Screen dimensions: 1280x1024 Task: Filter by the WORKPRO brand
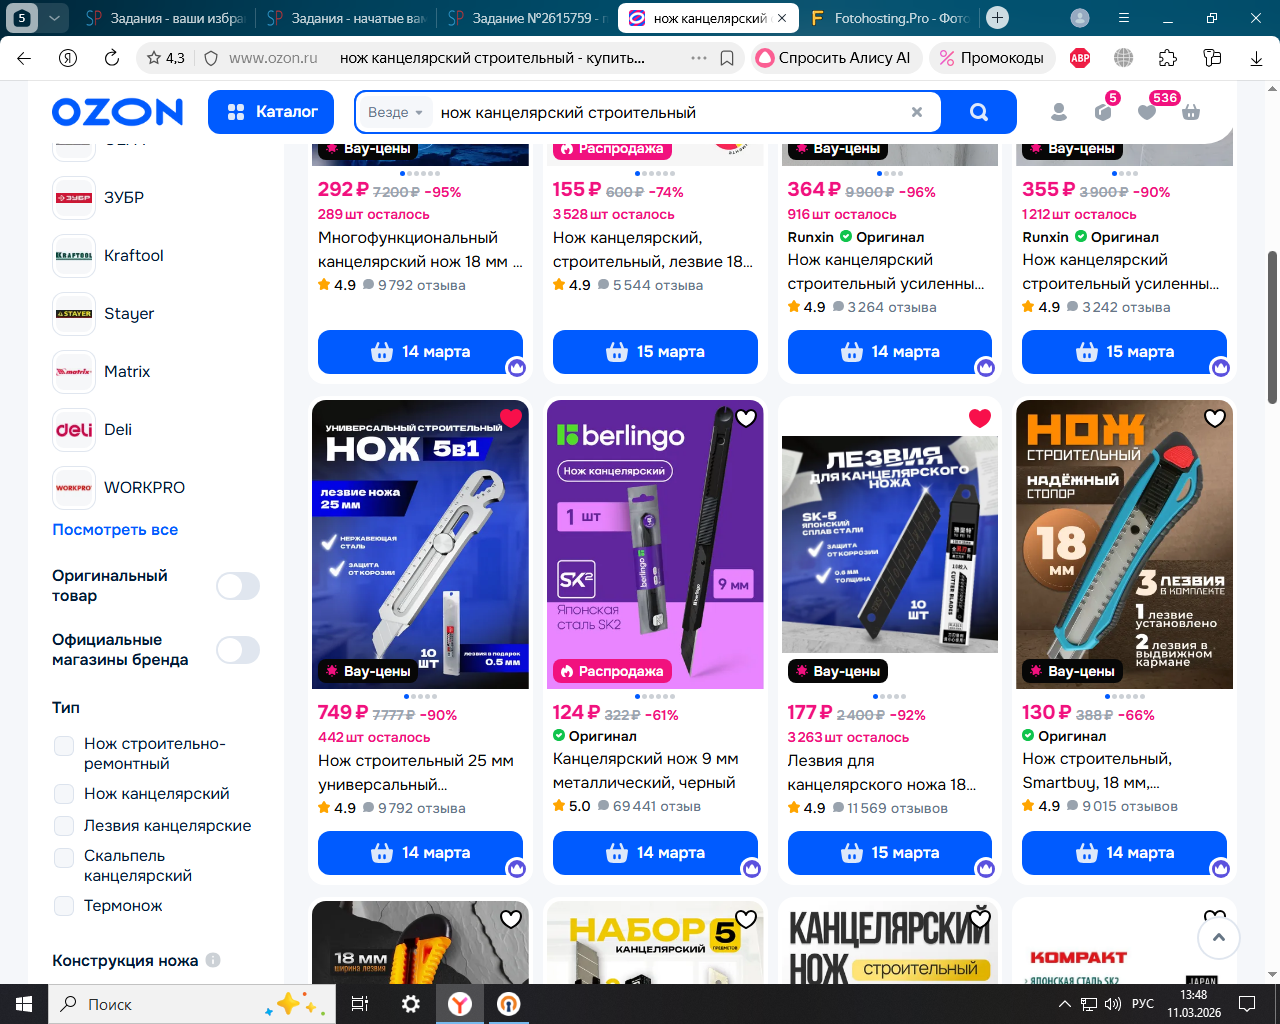pos(119,488)
